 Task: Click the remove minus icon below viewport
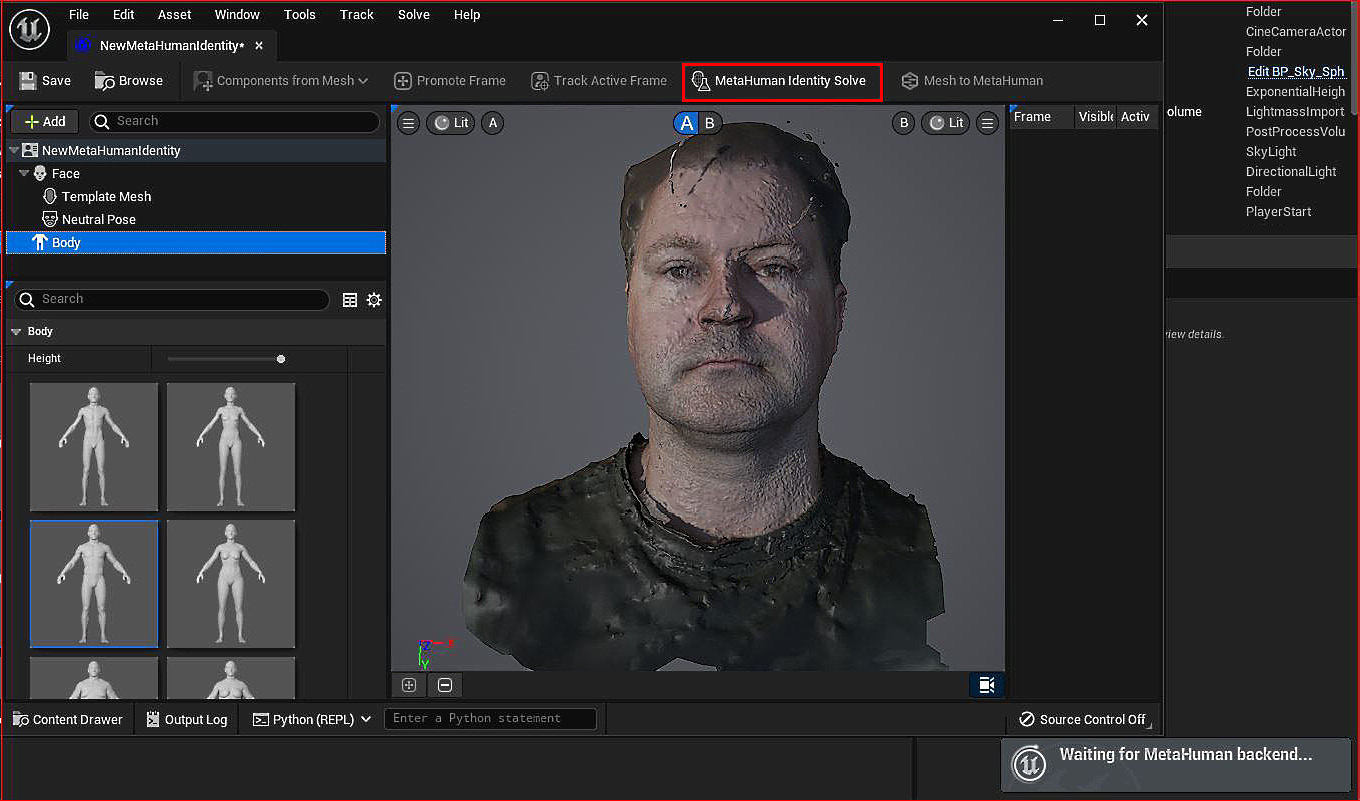pos(445,685)
